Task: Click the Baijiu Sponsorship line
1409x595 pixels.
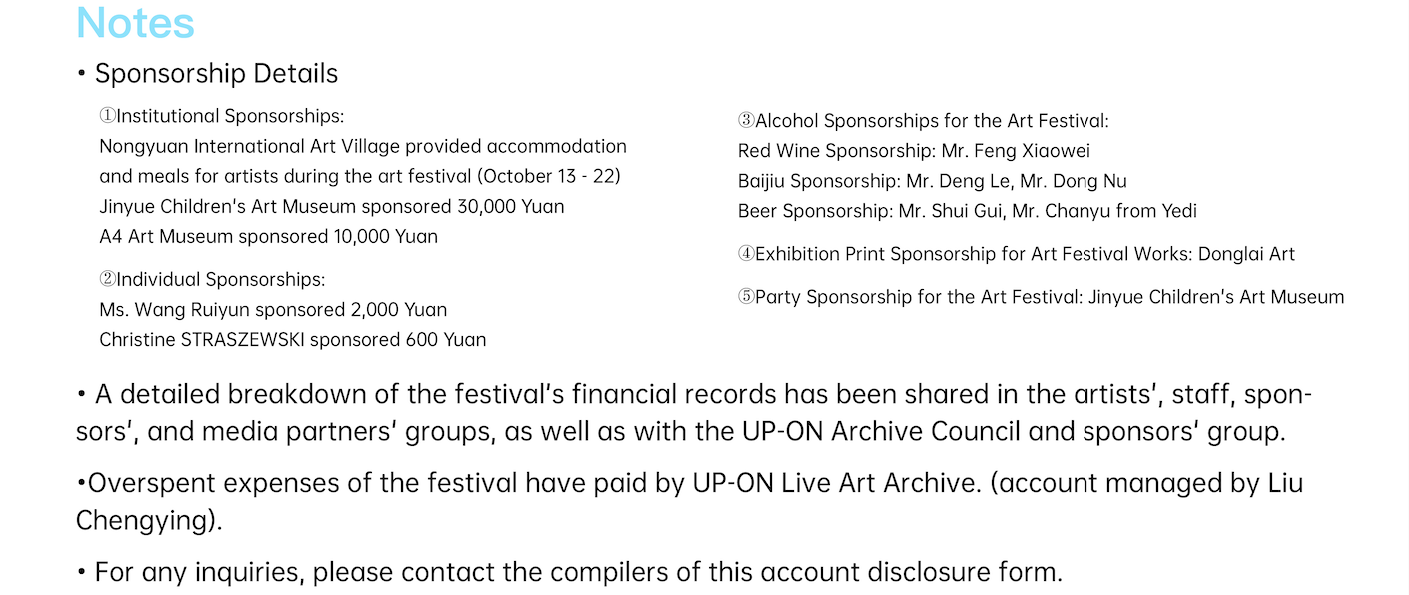Action: pyautogui.click(x=932, y=181)
